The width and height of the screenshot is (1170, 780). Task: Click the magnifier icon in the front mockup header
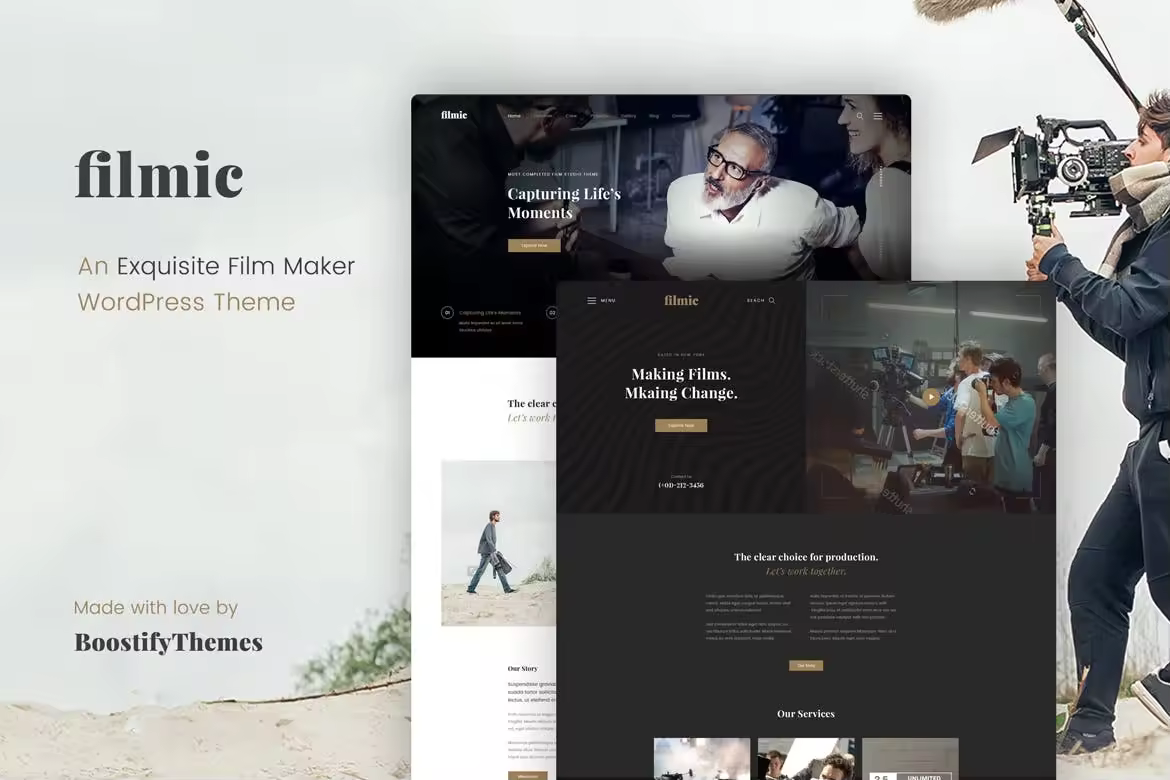(772, 301)
